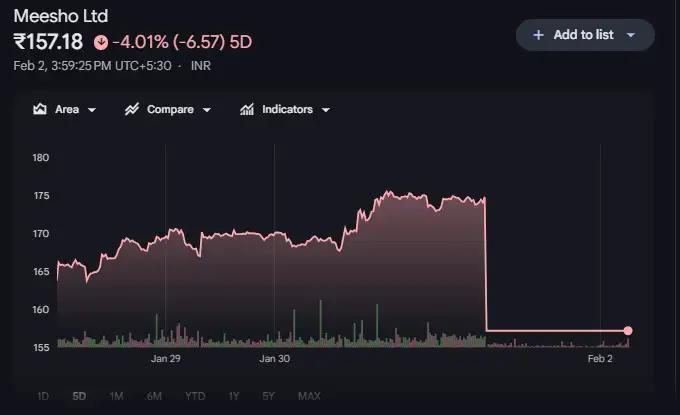Click the red down-arrow change icon
Screen dimensions: 680x415
100,42
